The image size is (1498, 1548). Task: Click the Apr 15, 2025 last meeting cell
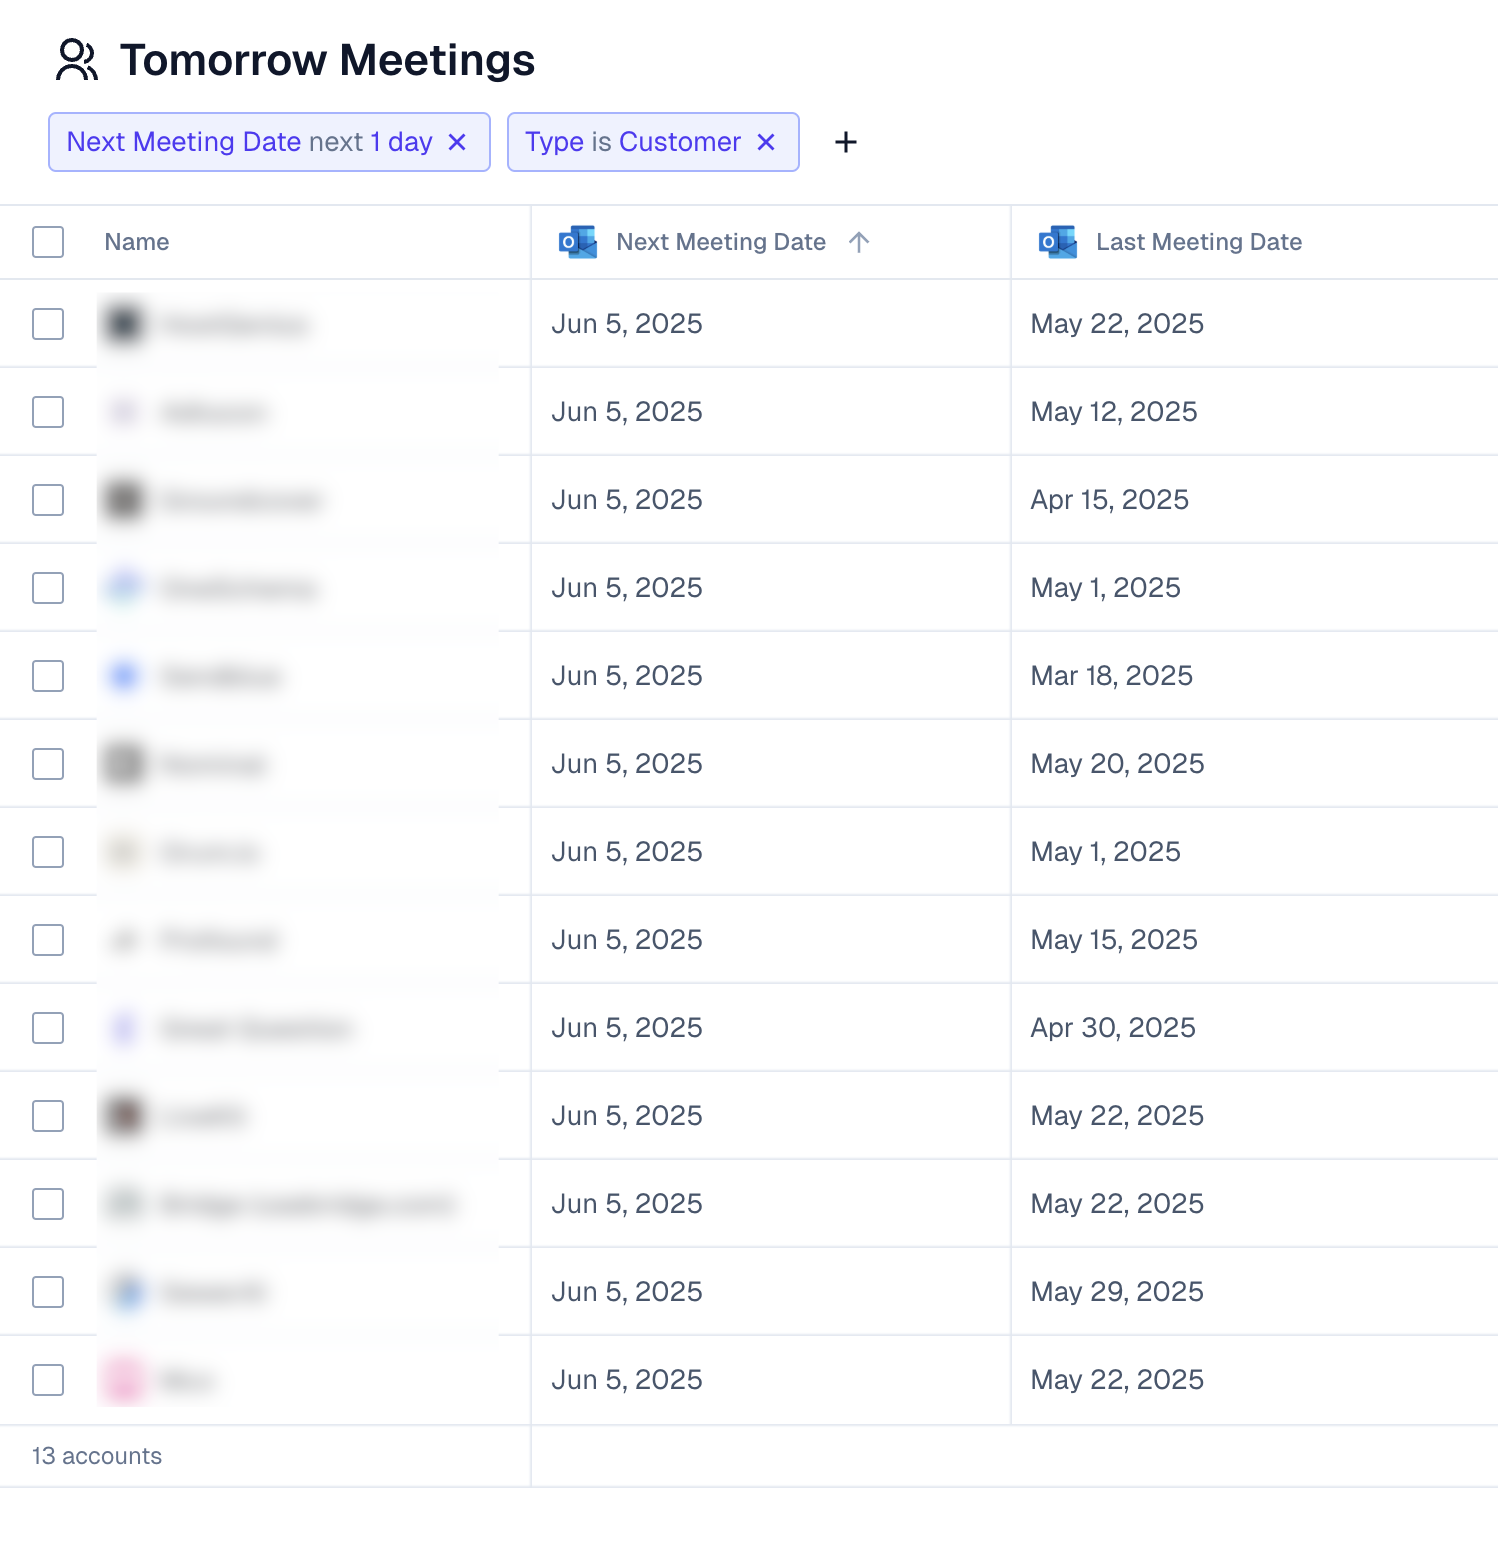1109,500
